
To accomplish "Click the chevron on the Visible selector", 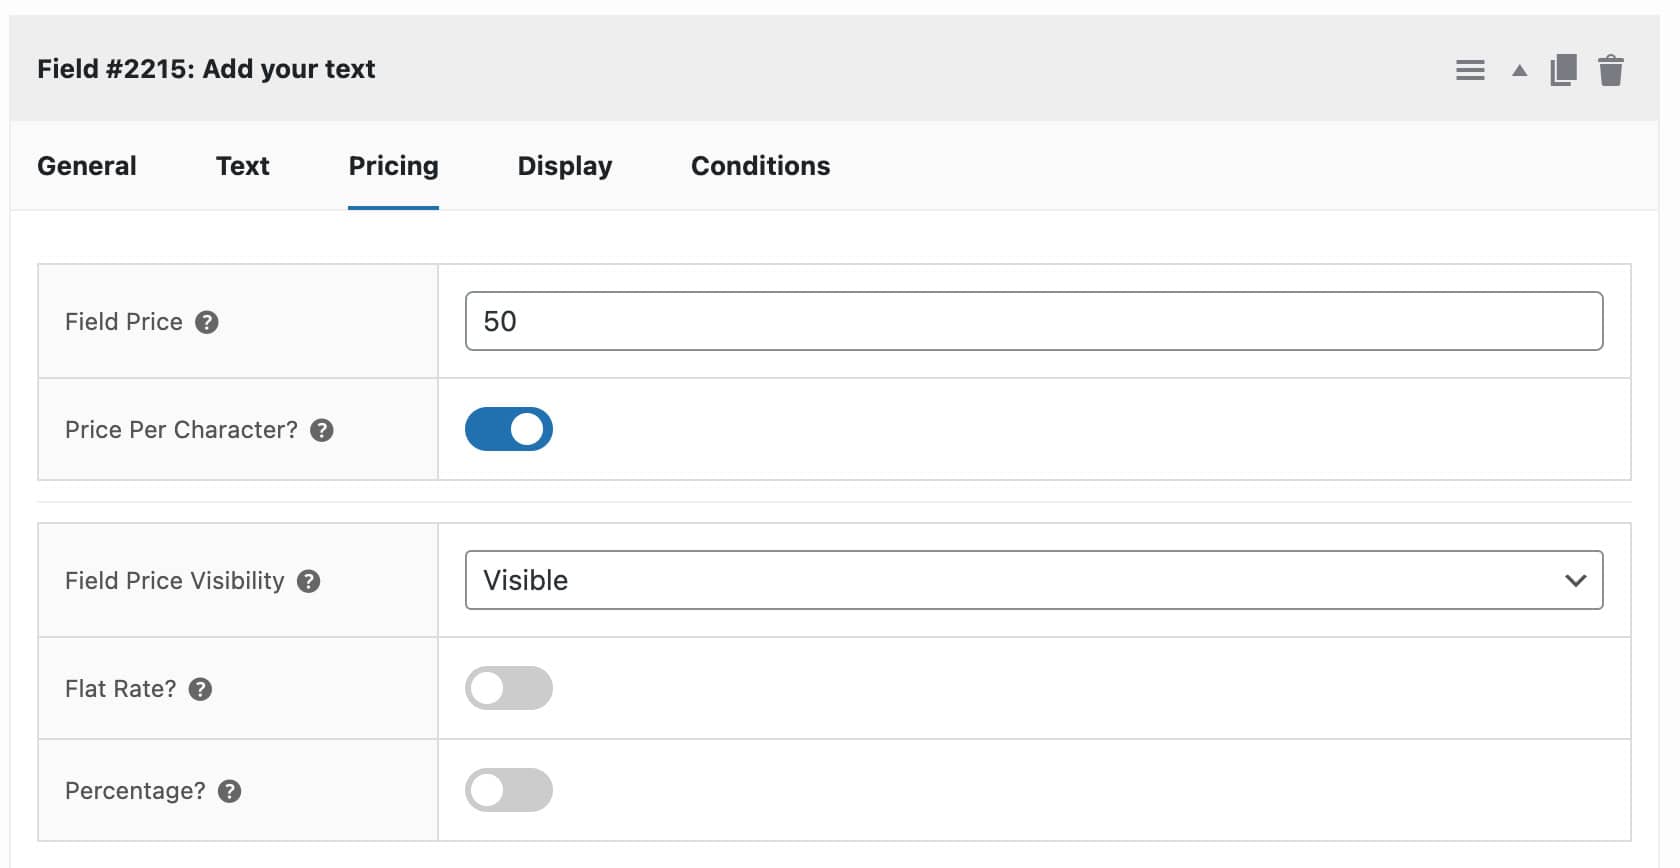I will click(x=1577, y=580).
